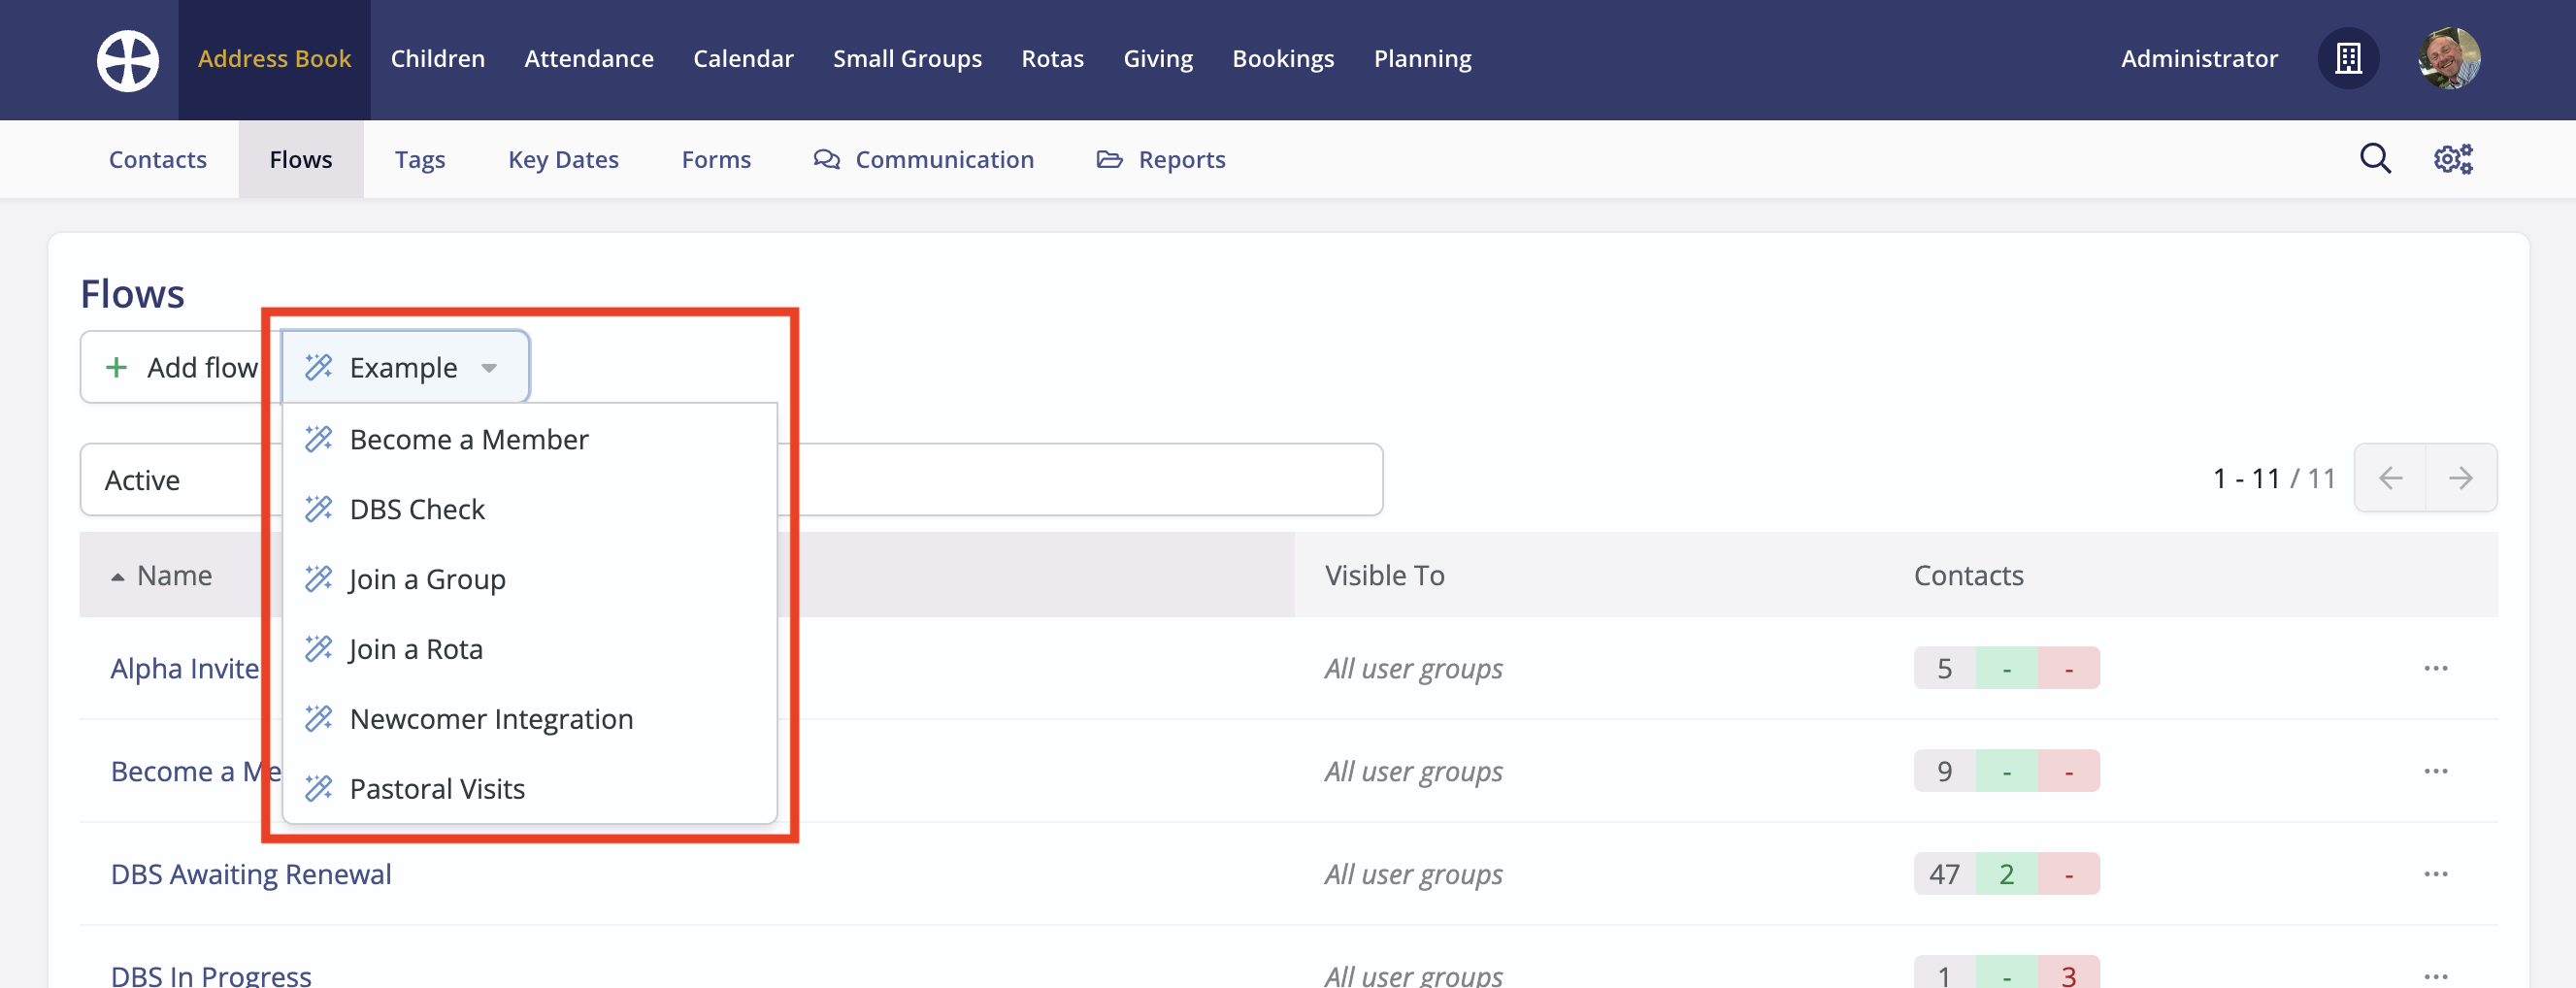Select the magic wand icon beside Example

coord(318,366)
